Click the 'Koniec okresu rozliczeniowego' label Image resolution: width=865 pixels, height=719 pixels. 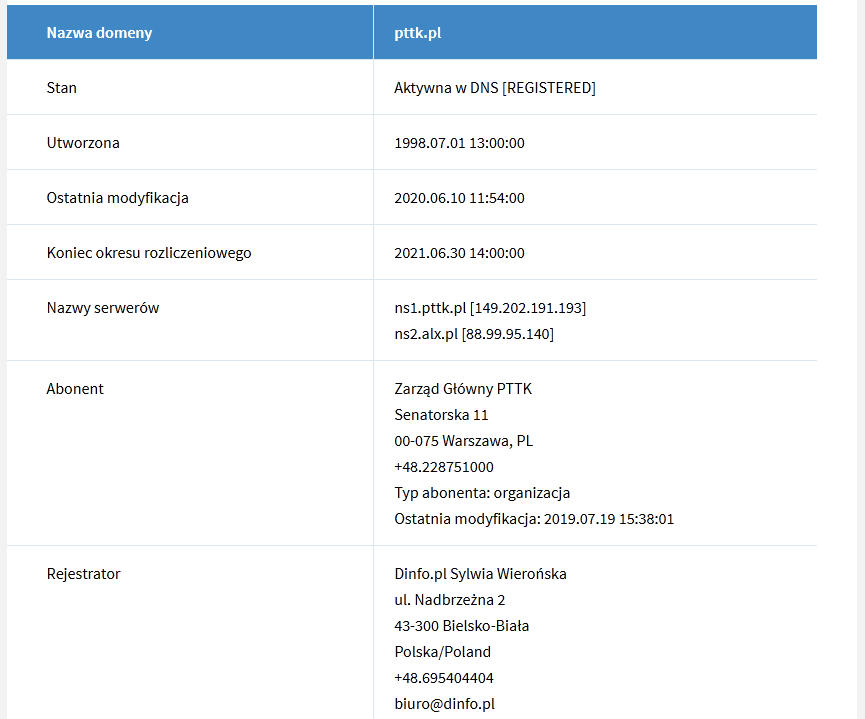pyautogui.click(x=149, y=253)
